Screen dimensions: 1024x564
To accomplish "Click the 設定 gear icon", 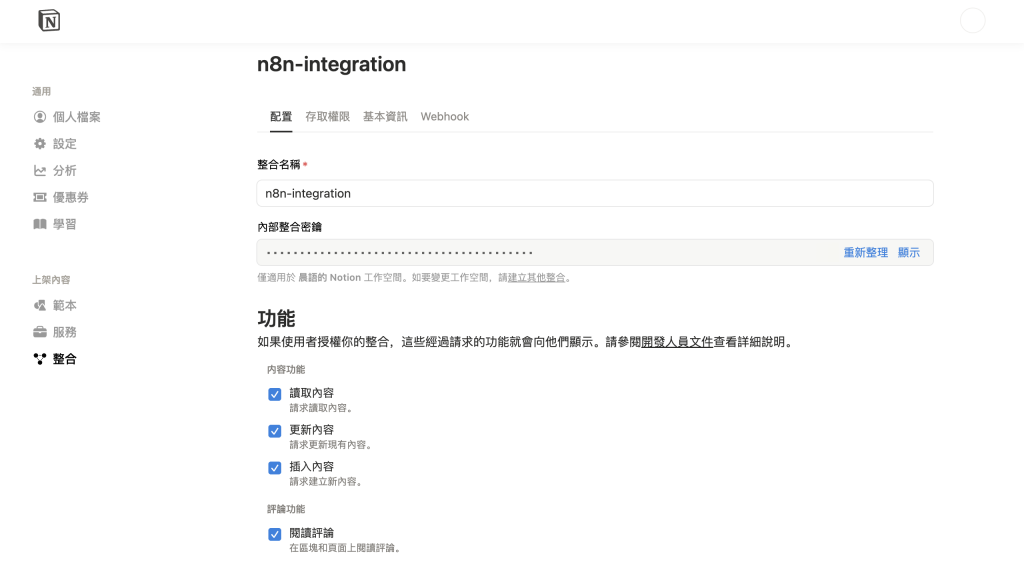I will [x=40, y=144].
